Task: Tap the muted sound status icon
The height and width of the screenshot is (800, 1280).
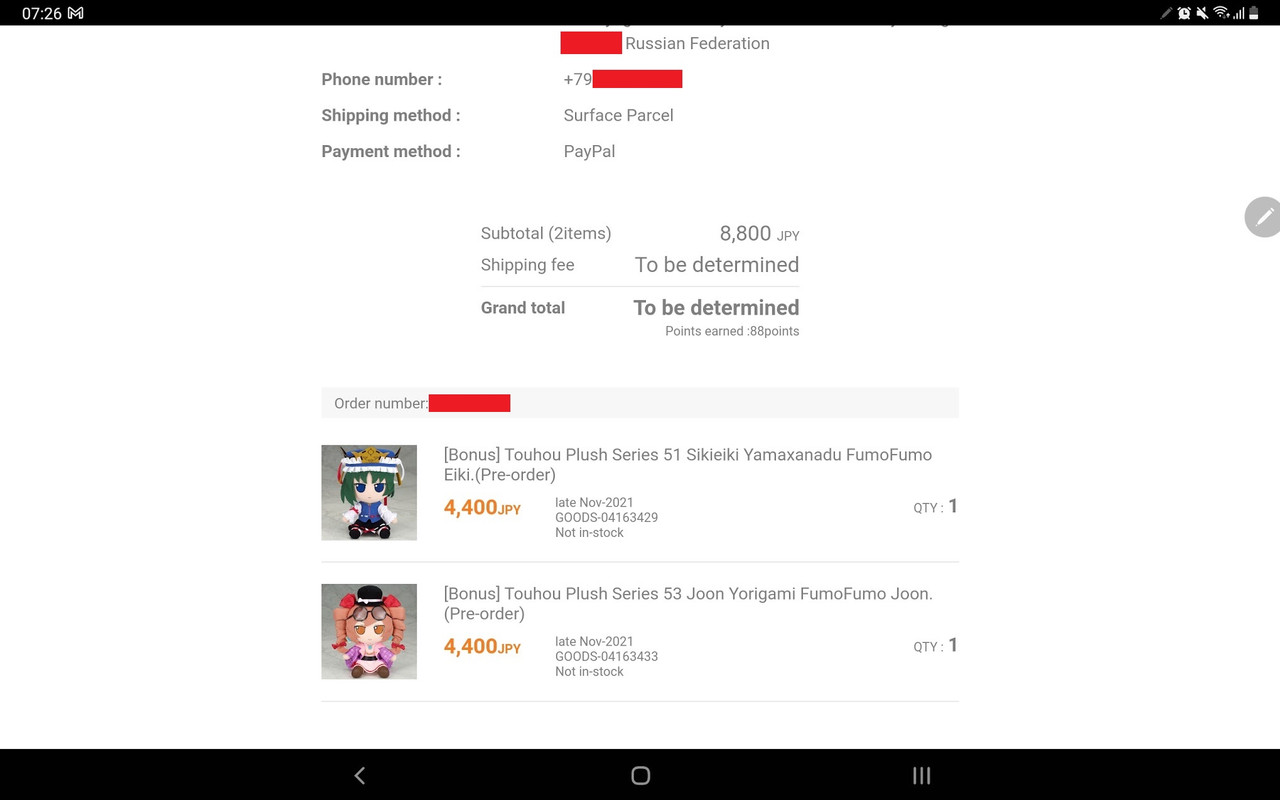Action: (1203, 13)
